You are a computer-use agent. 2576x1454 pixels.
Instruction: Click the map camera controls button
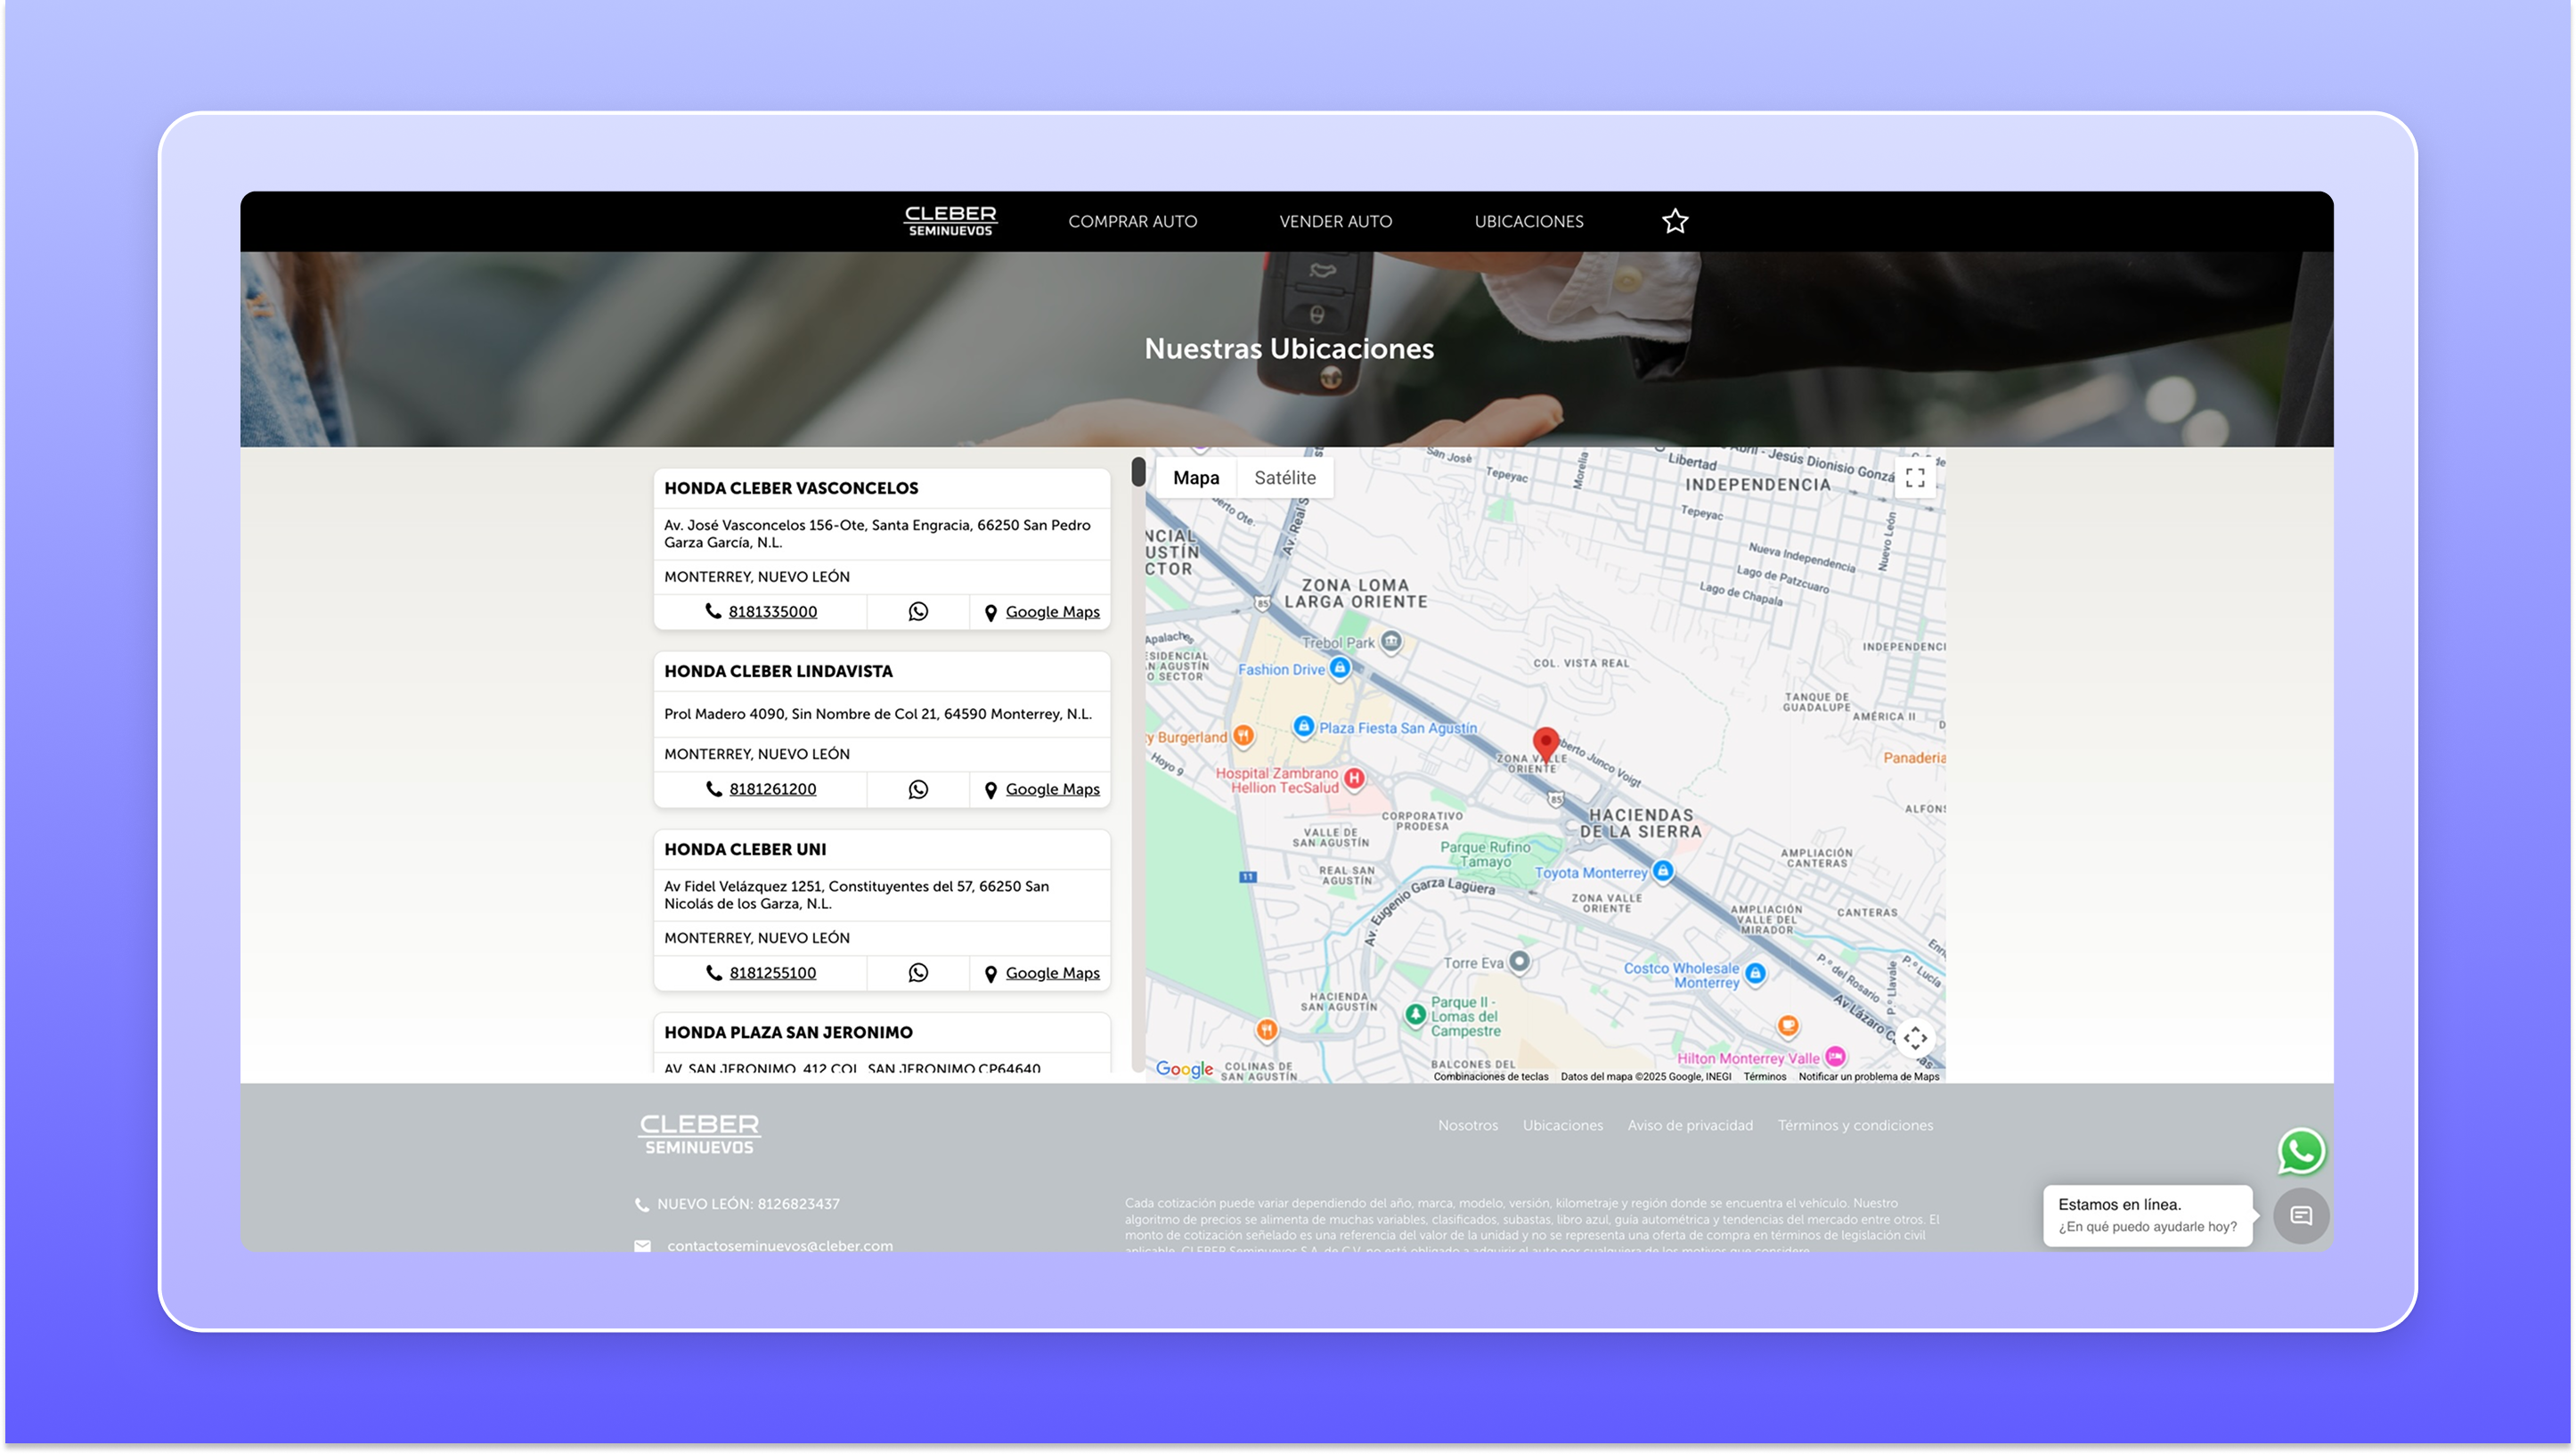pos(1914,1038)
